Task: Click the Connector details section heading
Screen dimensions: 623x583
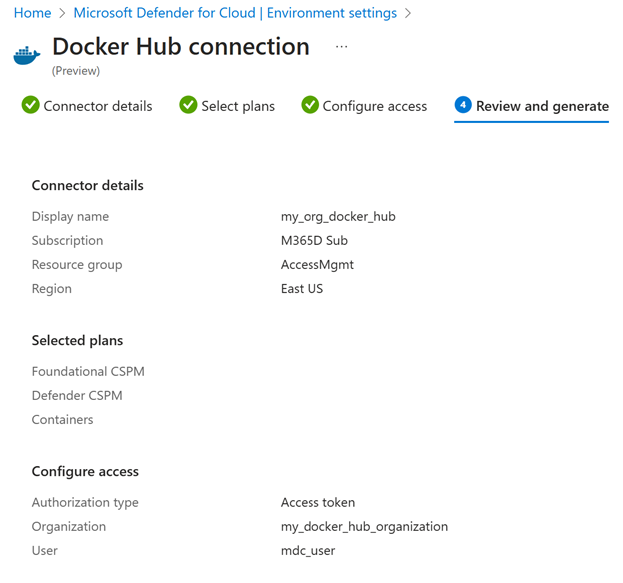Action: tap(87, 186)
